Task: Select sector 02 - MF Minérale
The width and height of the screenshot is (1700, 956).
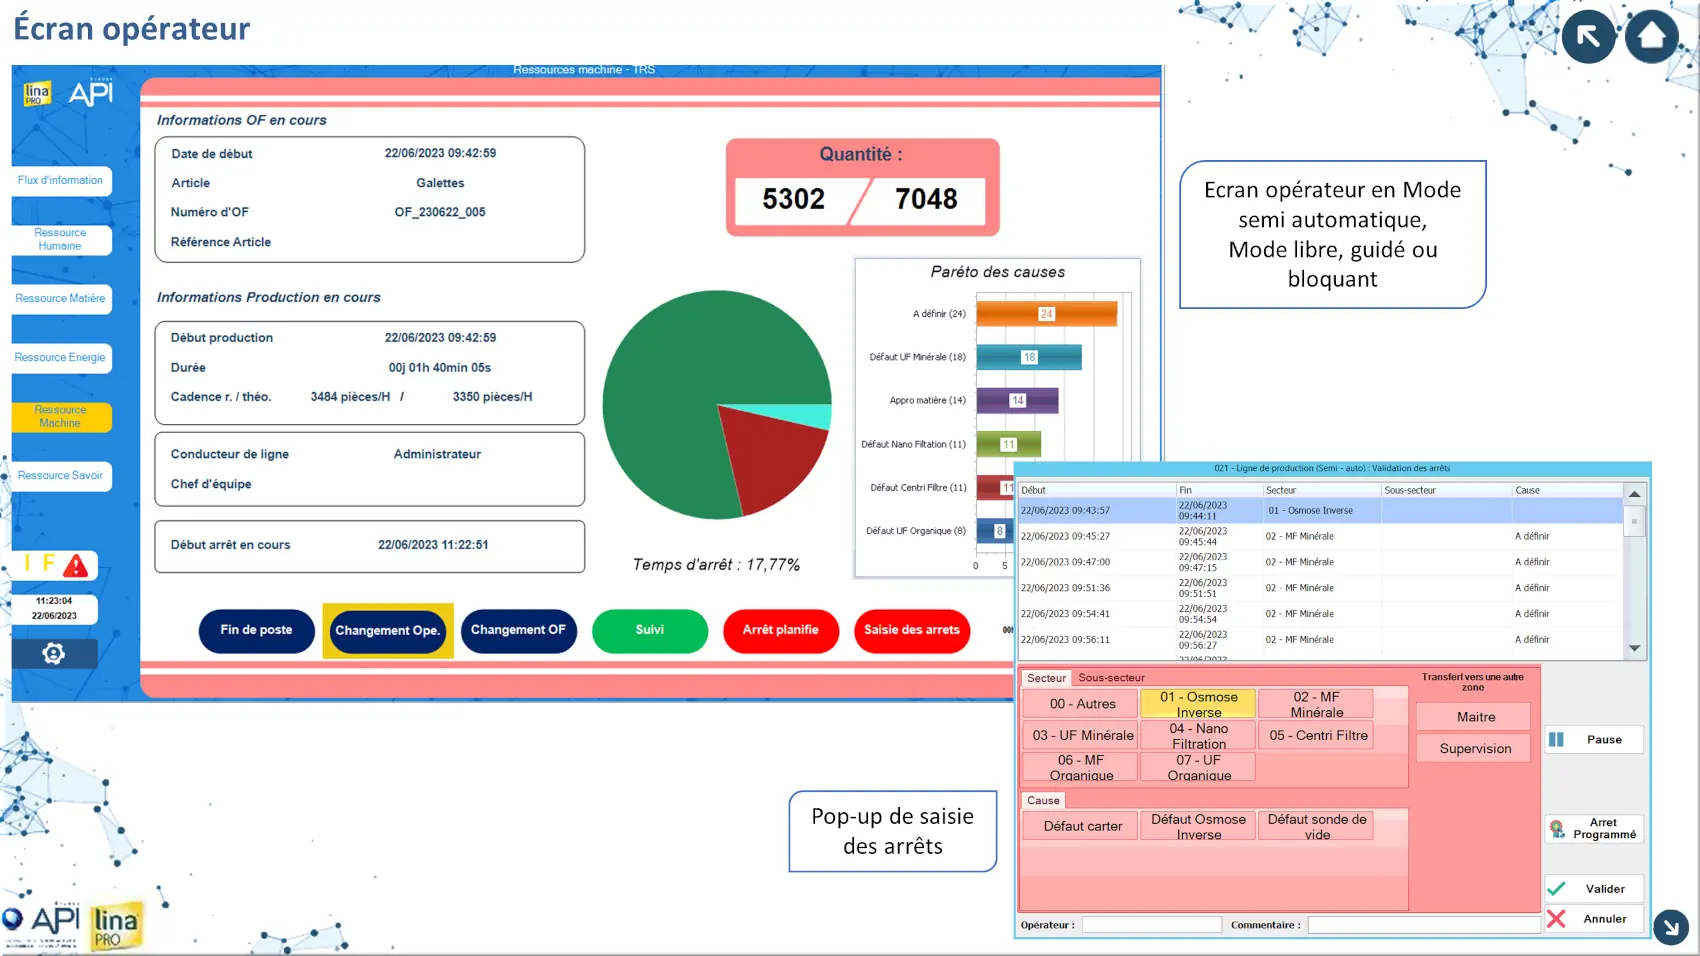Action: coord(1316,704)
